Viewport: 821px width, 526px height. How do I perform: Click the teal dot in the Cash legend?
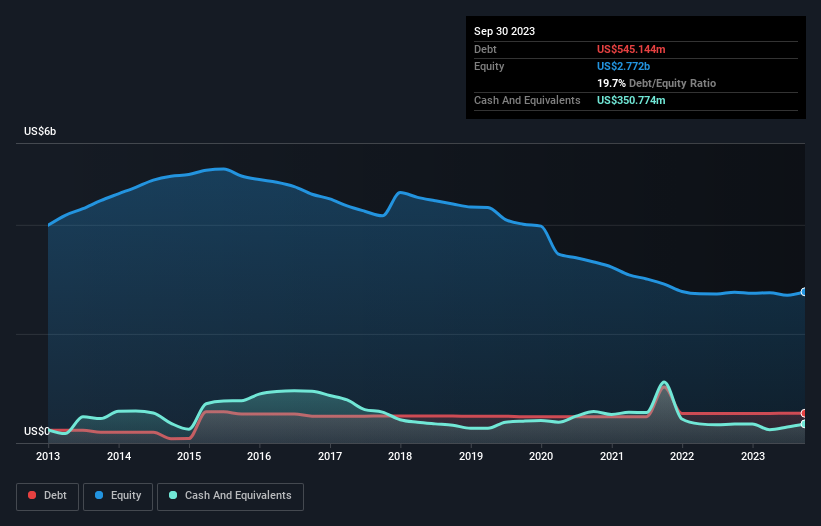pos(174,495)
